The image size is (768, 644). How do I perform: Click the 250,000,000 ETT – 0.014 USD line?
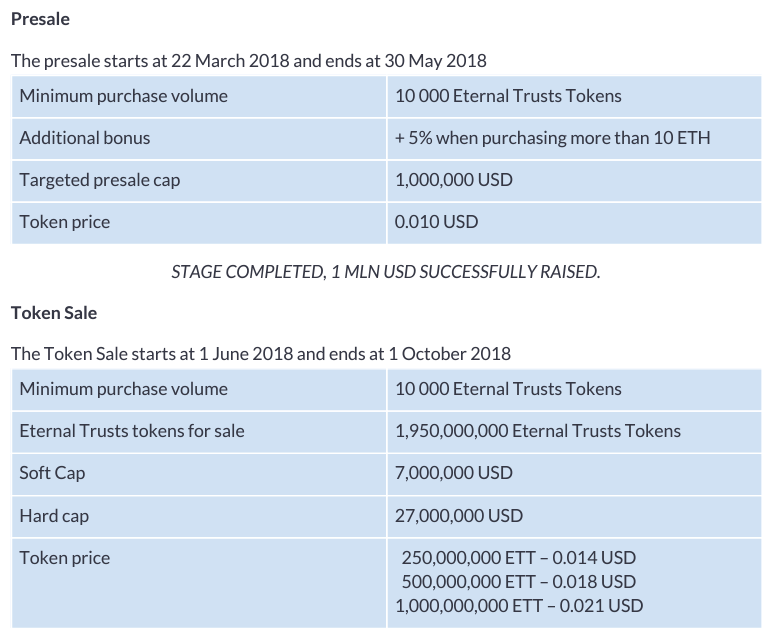(518, 558)
